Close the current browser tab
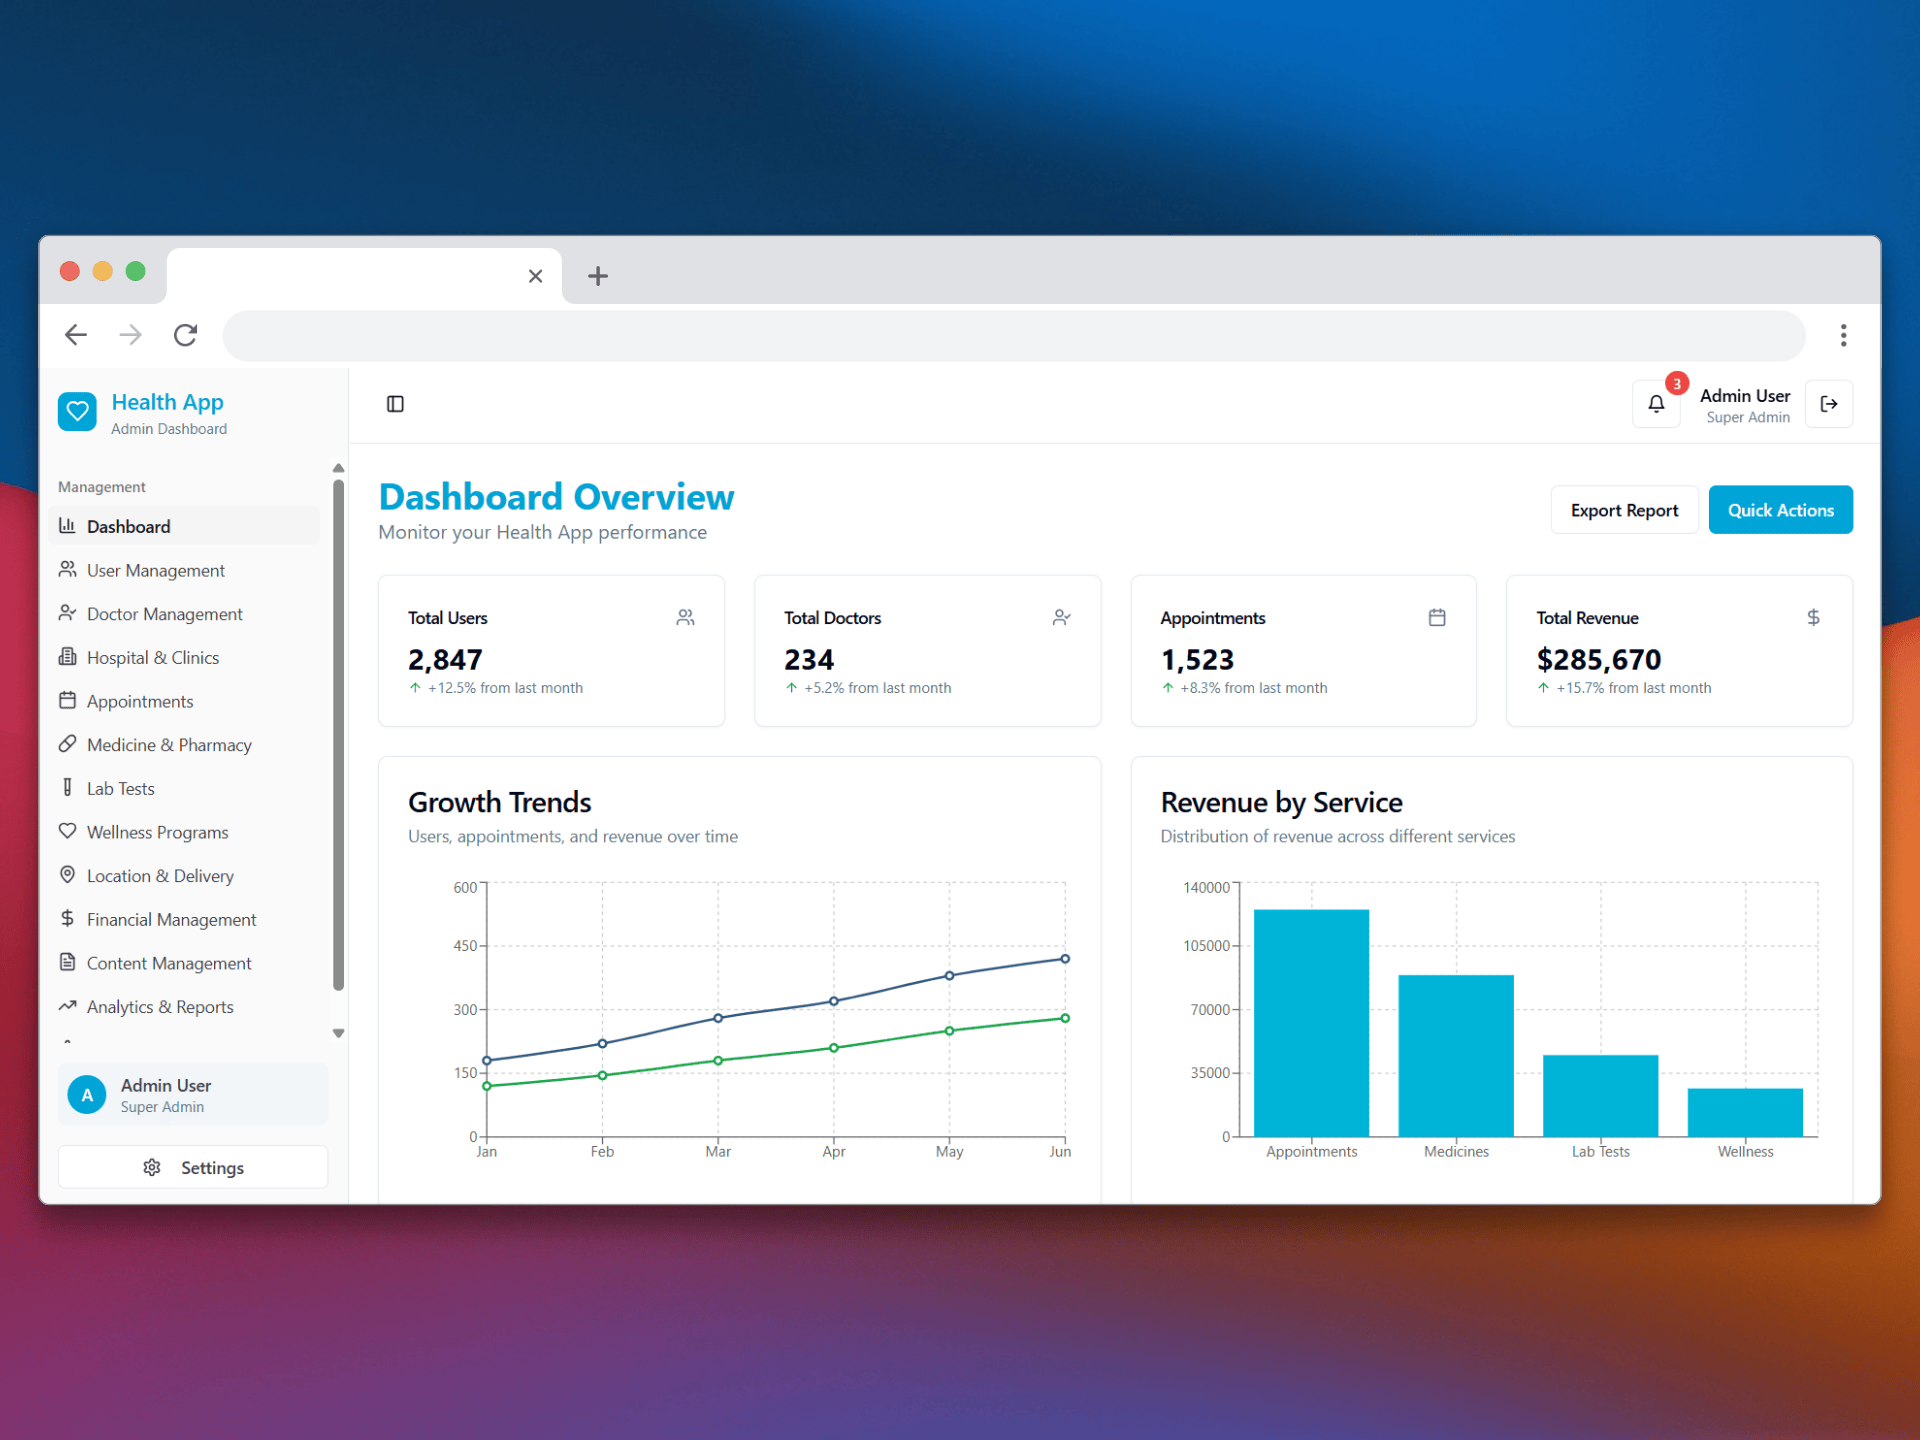The image size is (1920, 1440). [x=535, y=276]
